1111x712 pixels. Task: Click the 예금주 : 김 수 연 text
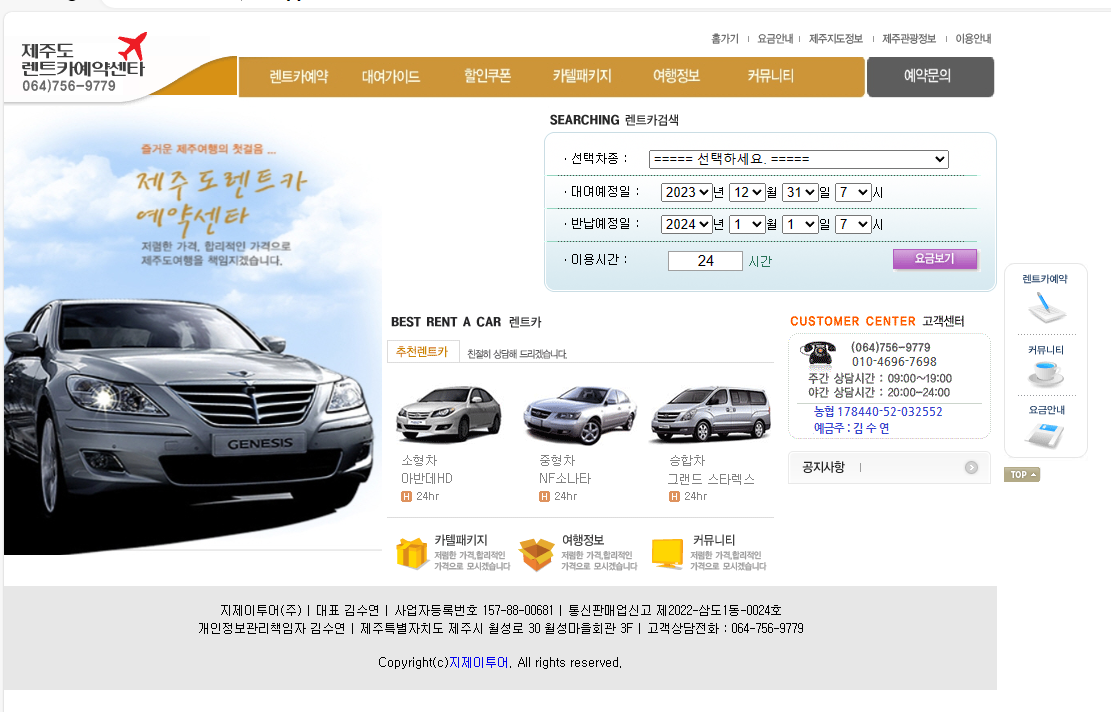851,428
